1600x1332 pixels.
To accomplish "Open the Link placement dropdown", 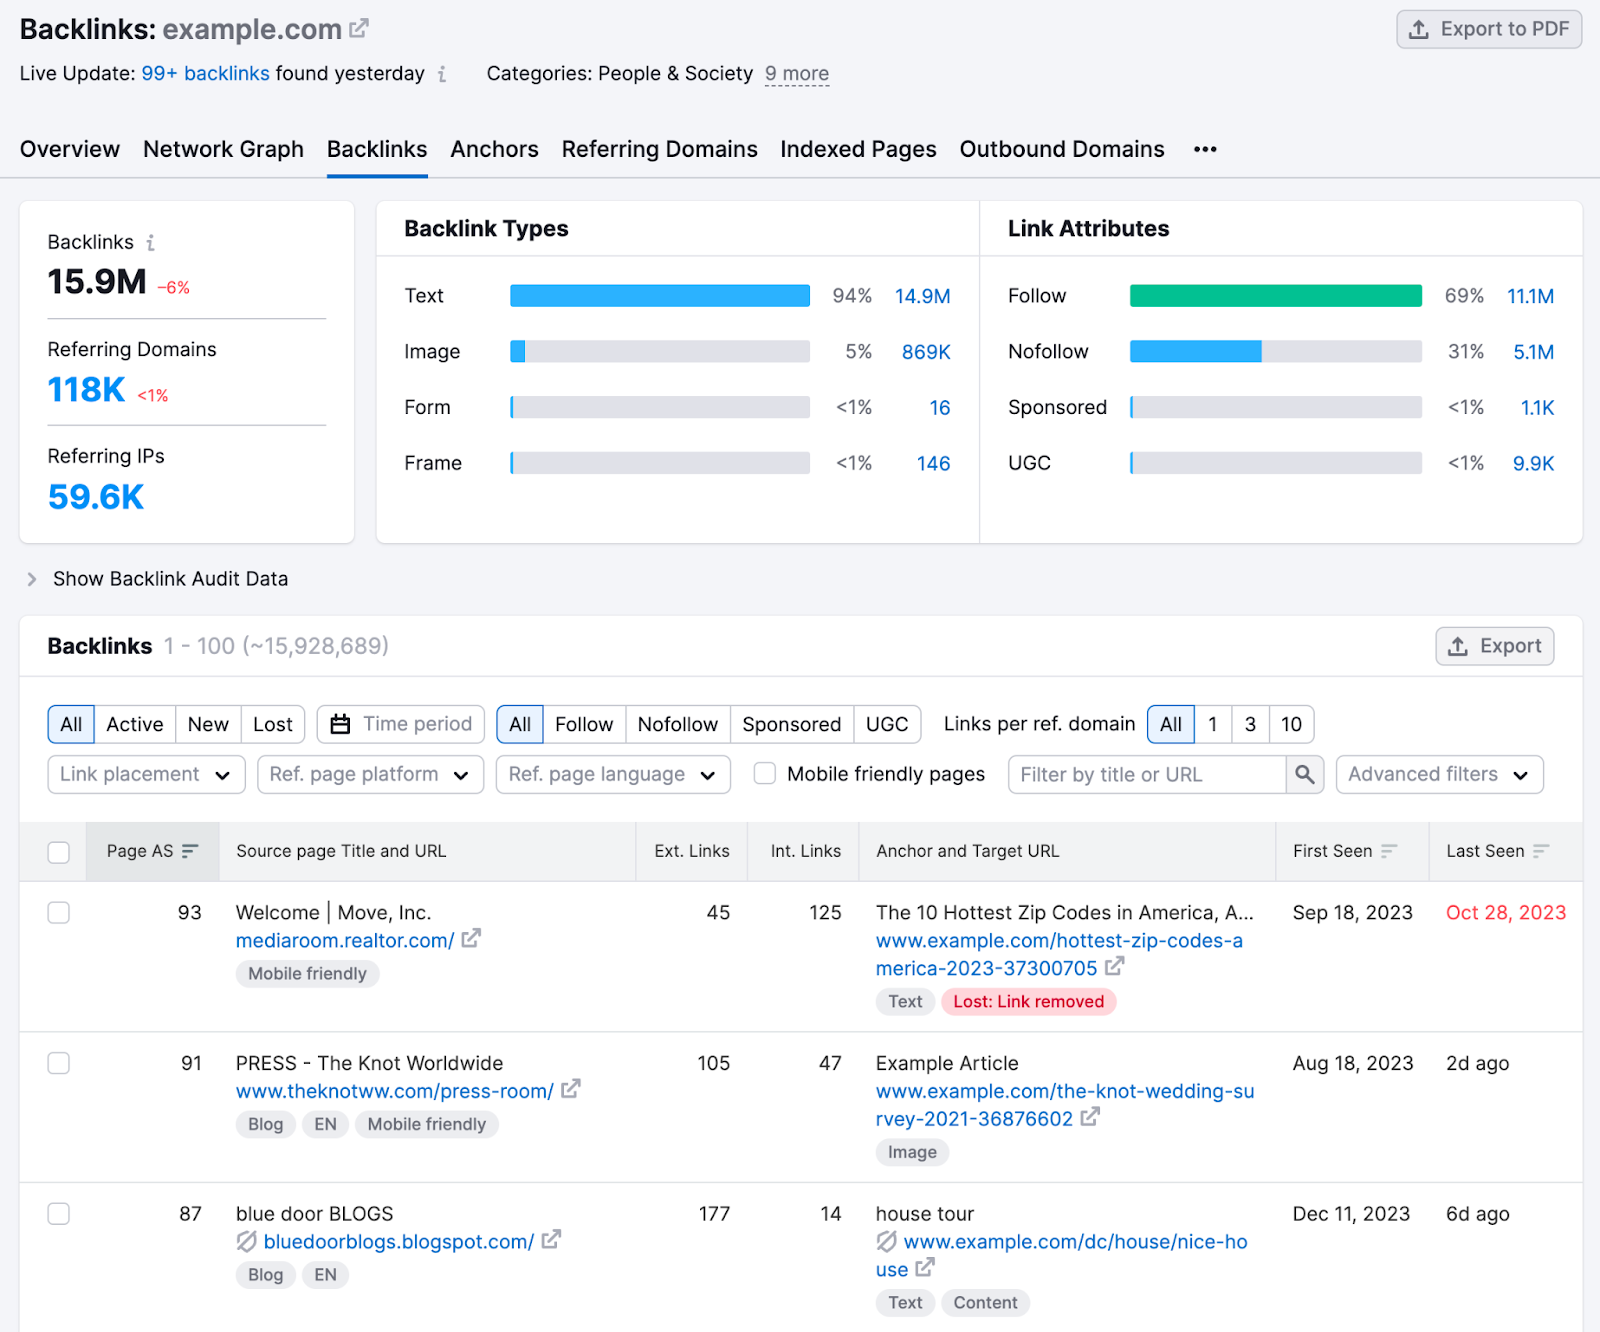I will click(145, 774).
